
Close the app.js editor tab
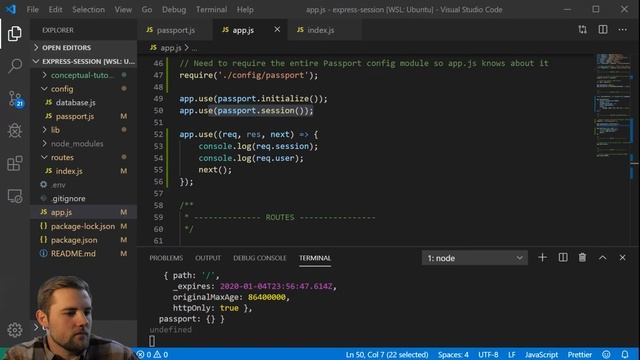click(277, 29)
